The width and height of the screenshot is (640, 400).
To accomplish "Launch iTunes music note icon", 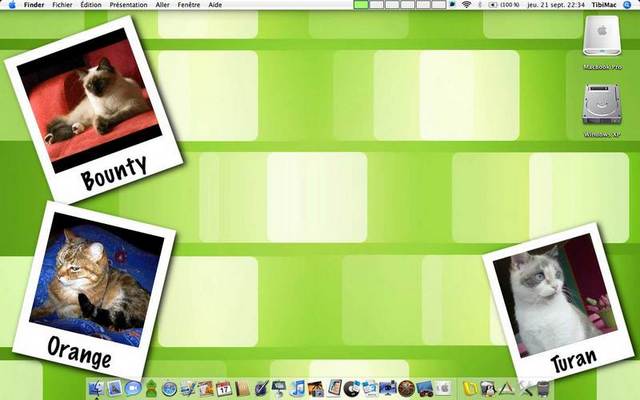I will click(x=298, y=388).
